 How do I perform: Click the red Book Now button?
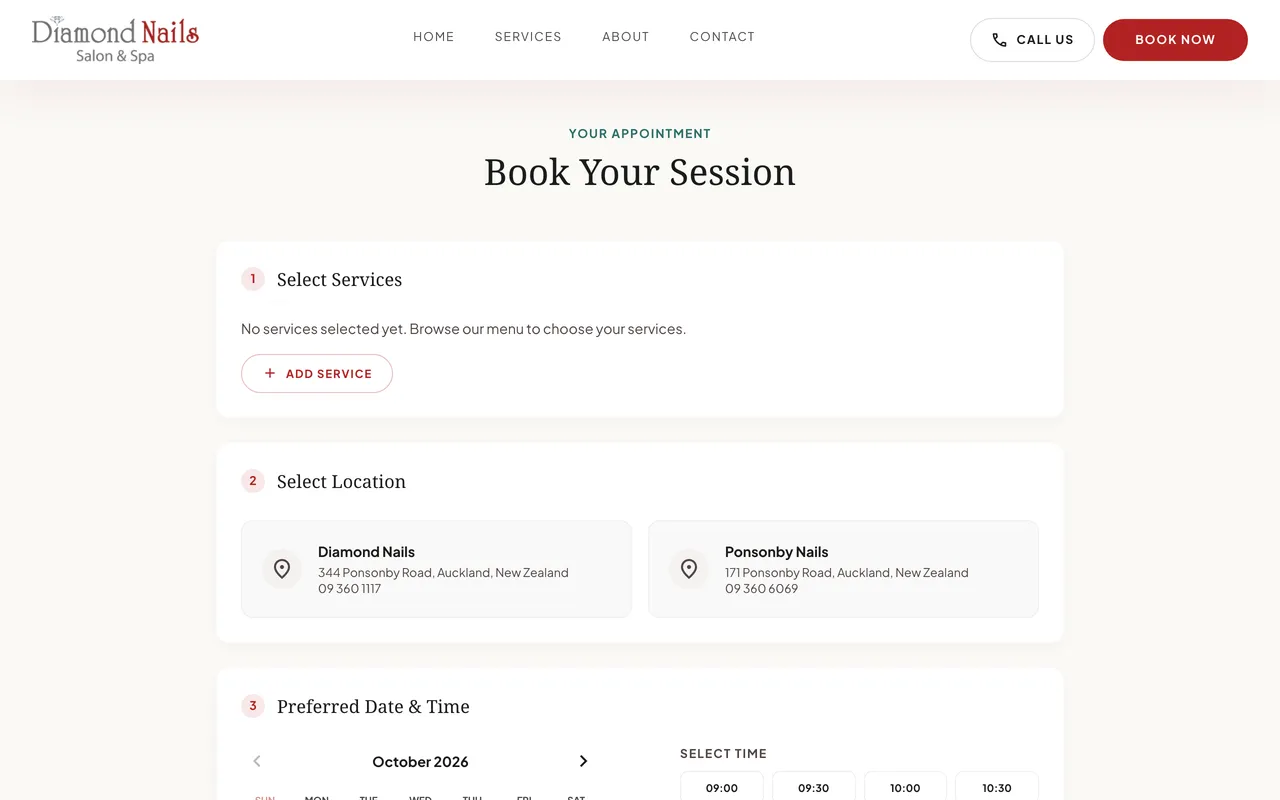point(1175,40)
